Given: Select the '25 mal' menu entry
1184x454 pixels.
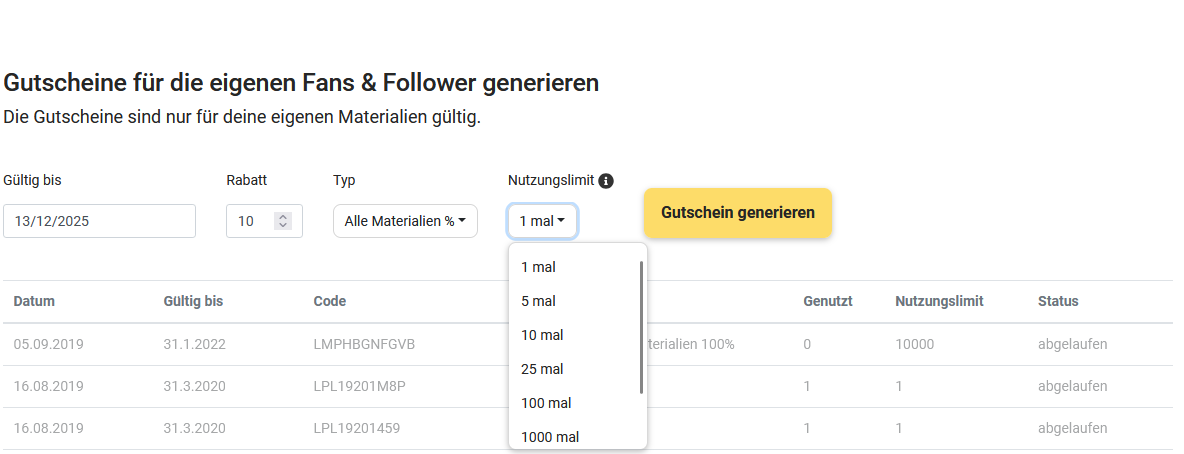Looking at the screenshot, I should [x=542, y=369].
